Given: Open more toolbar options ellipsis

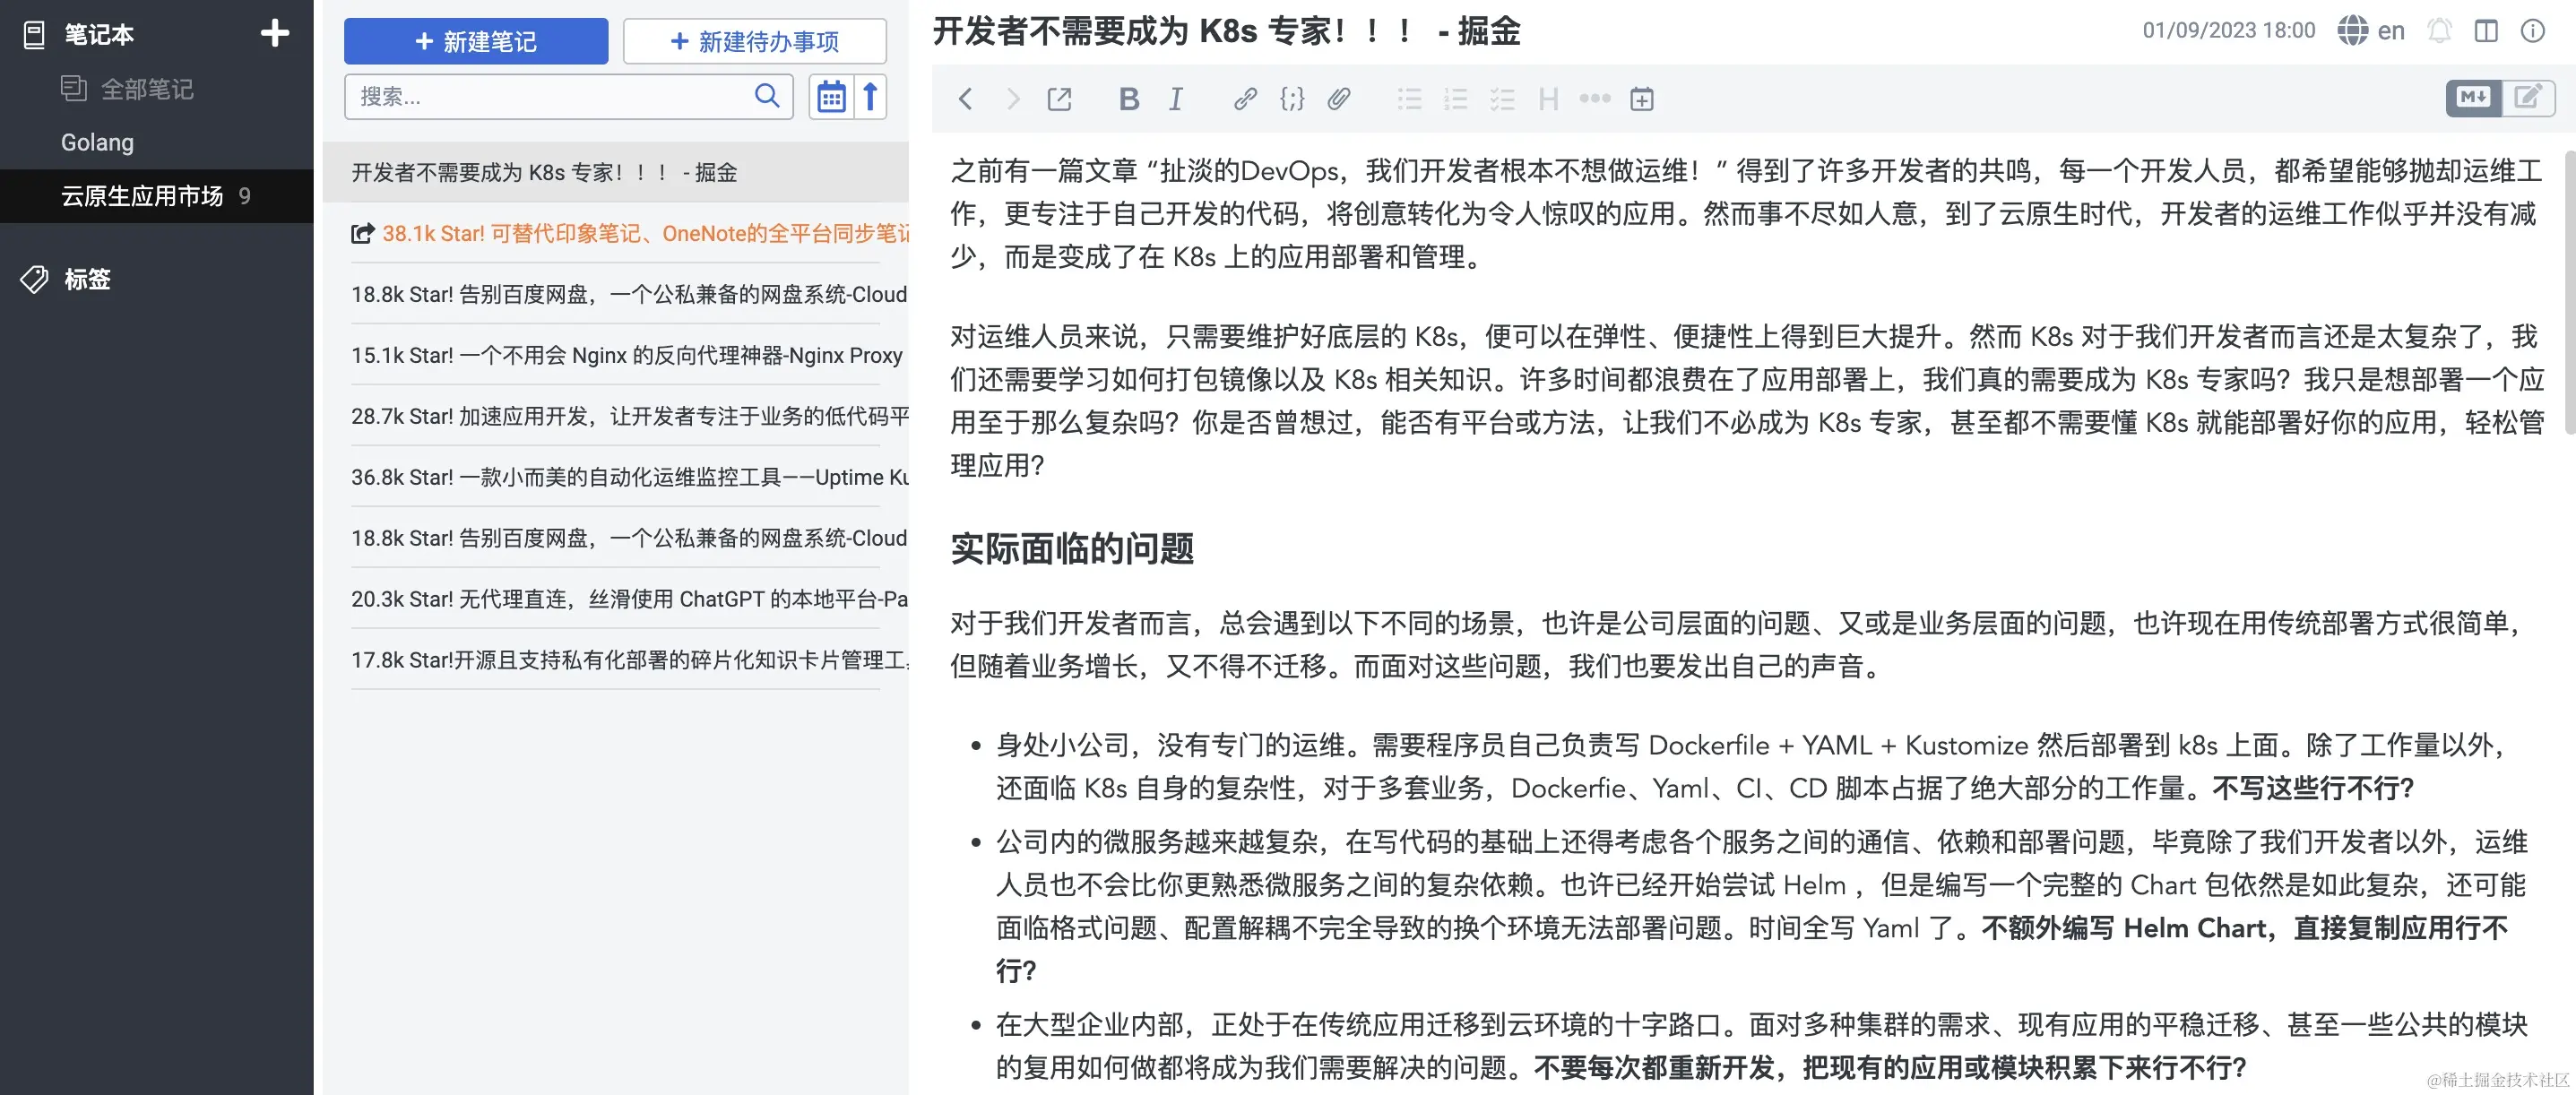Looking at the screenshot, I should pos(1595,98).
